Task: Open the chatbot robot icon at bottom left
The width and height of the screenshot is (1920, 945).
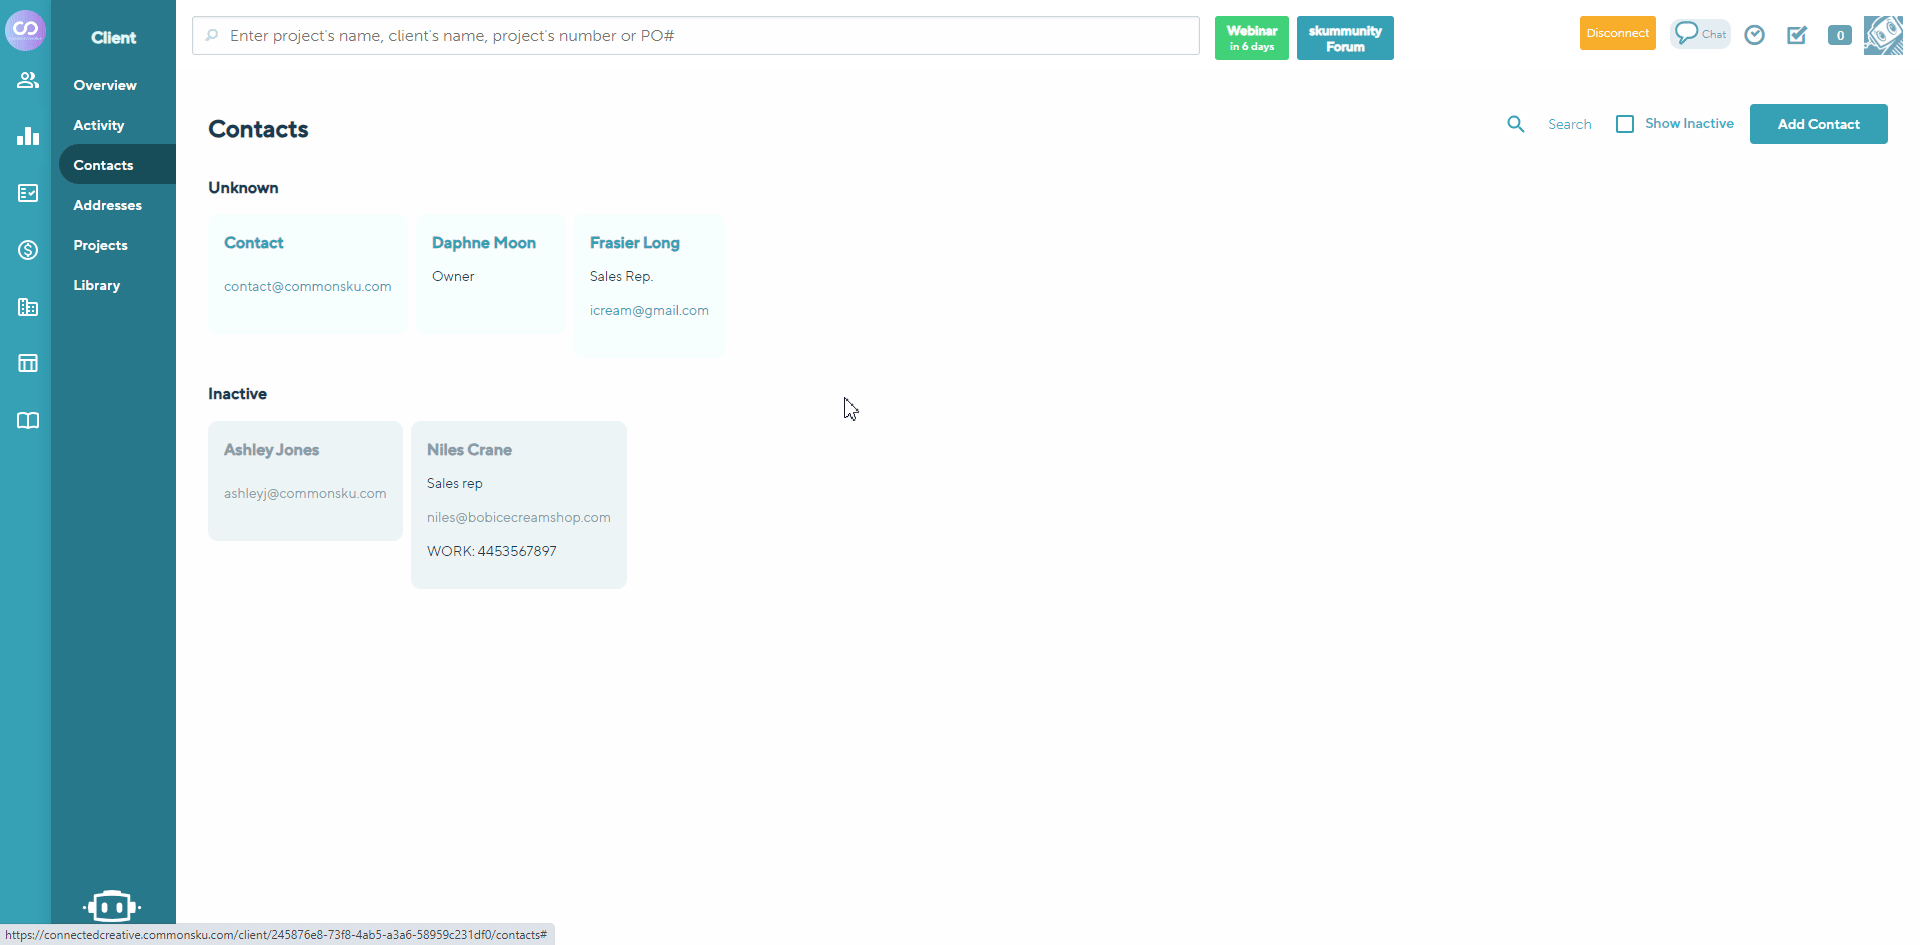Action: point(111,905)
